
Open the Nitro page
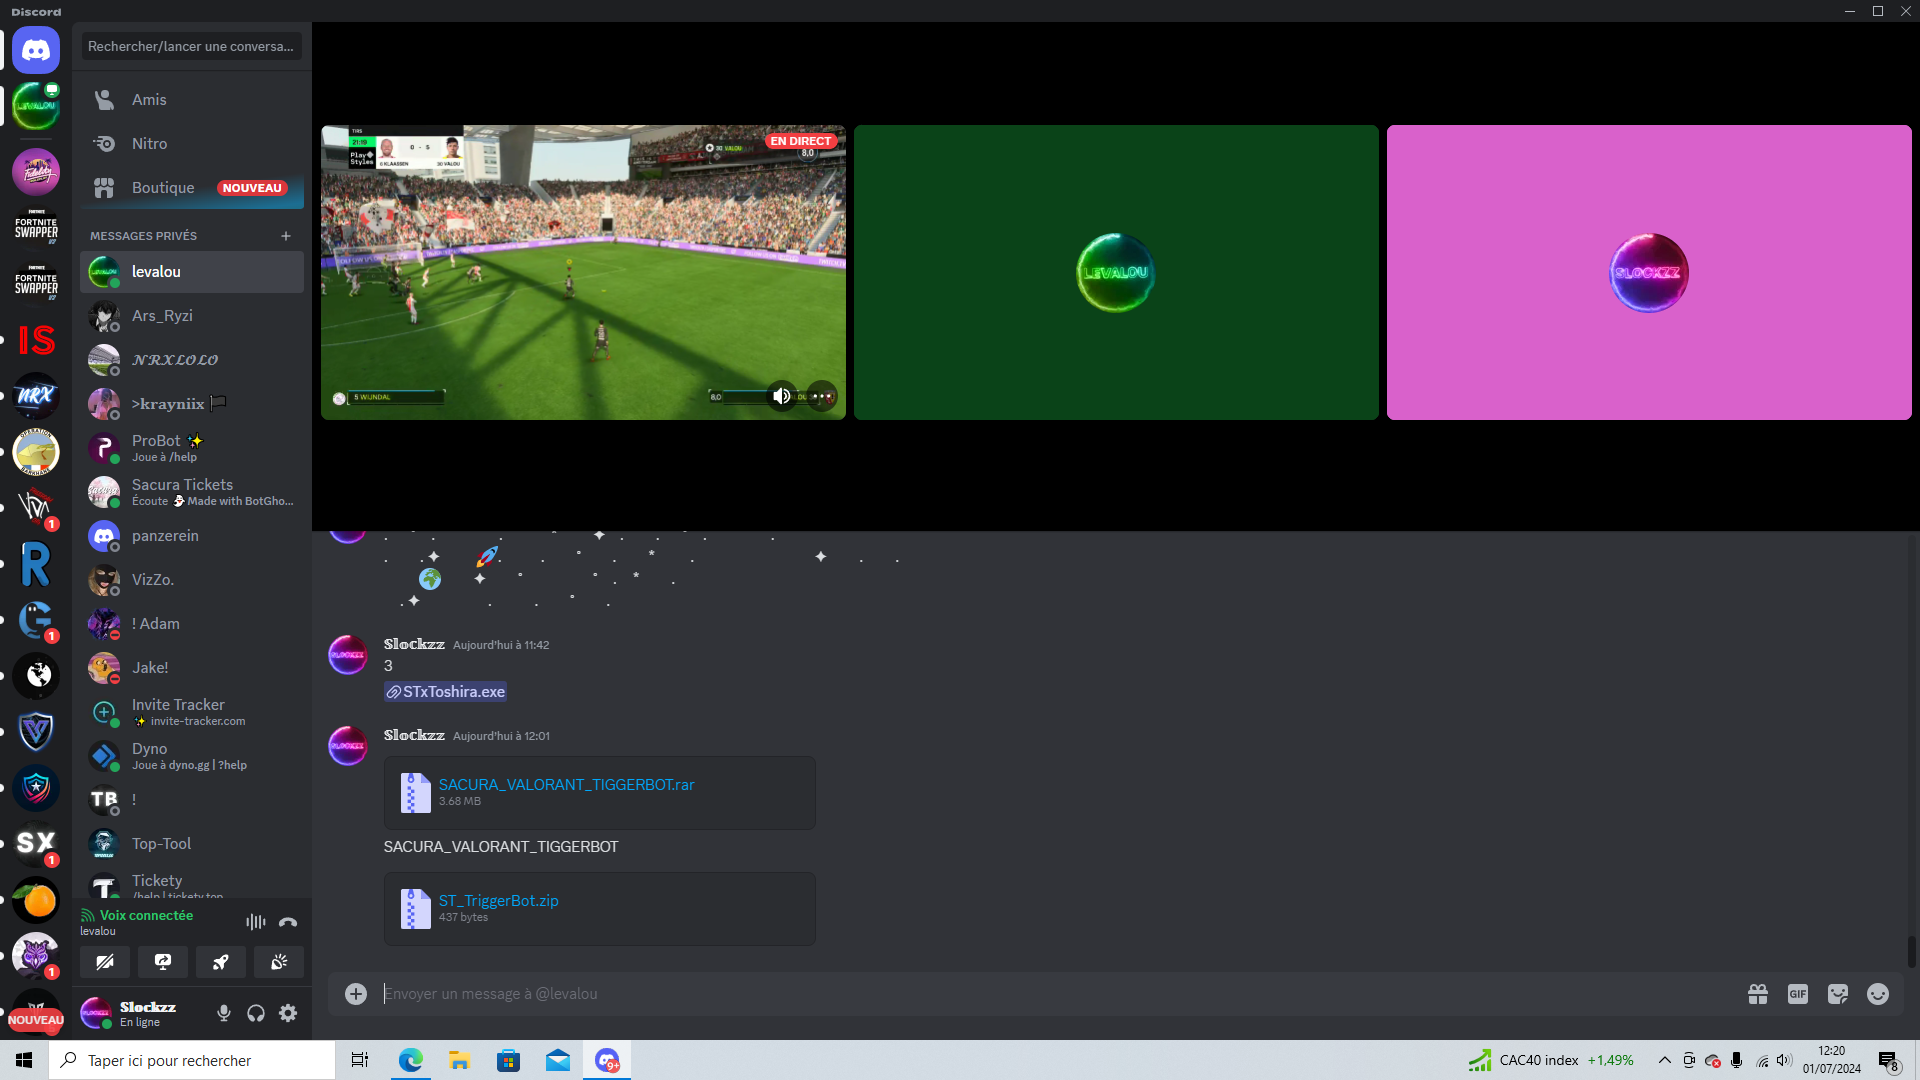[192, 144]
